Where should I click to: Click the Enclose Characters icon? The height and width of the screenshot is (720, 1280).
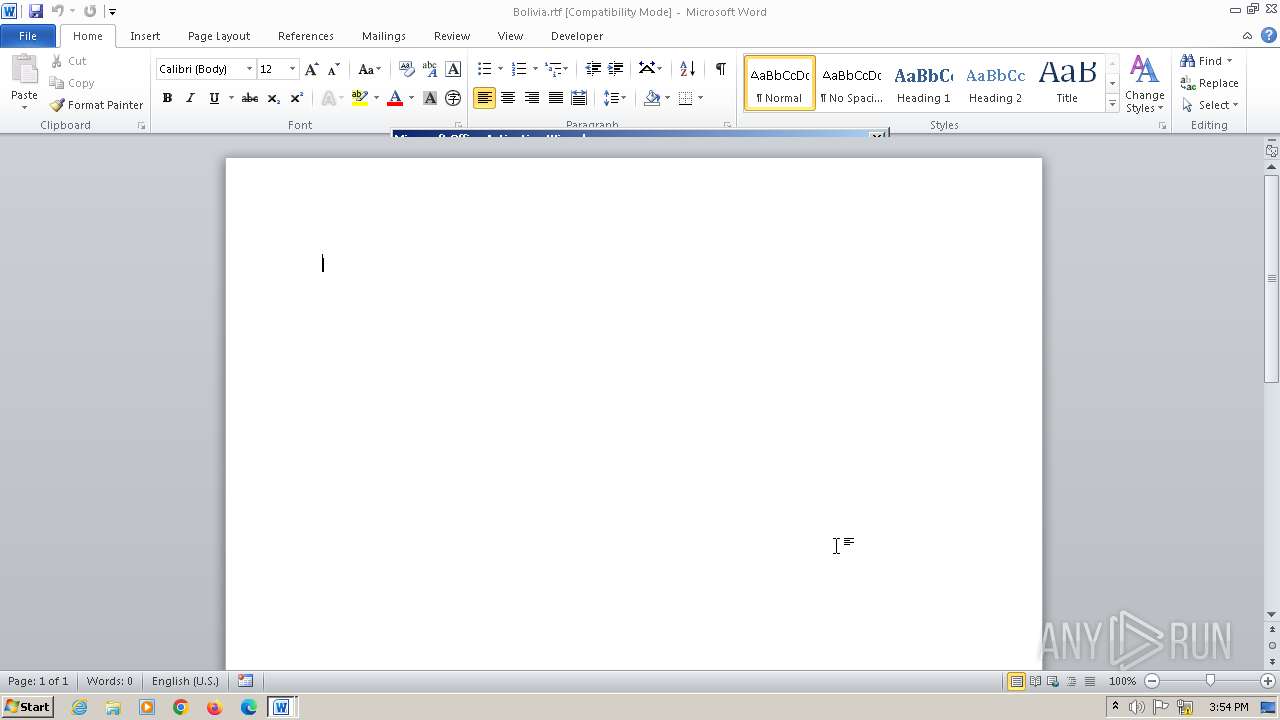(453, 98)
